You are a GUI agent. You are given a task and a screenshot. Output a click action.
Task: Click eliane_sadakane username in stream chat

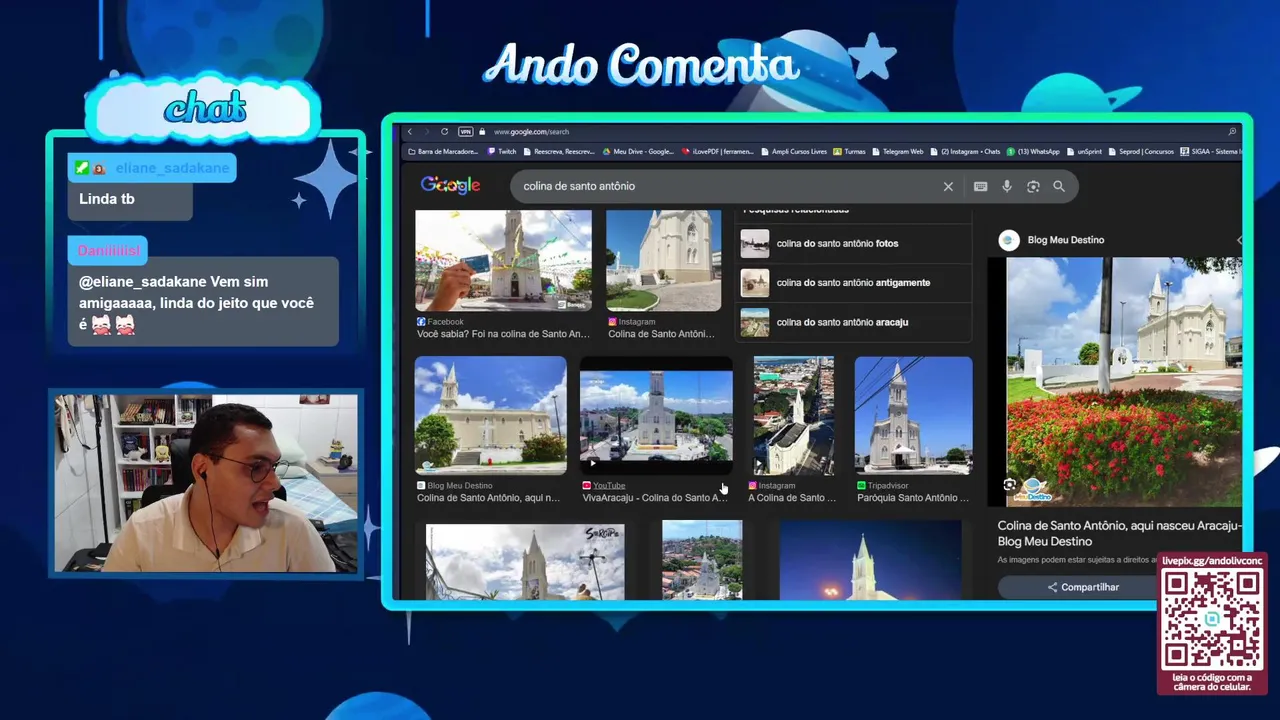coord(172,168)
